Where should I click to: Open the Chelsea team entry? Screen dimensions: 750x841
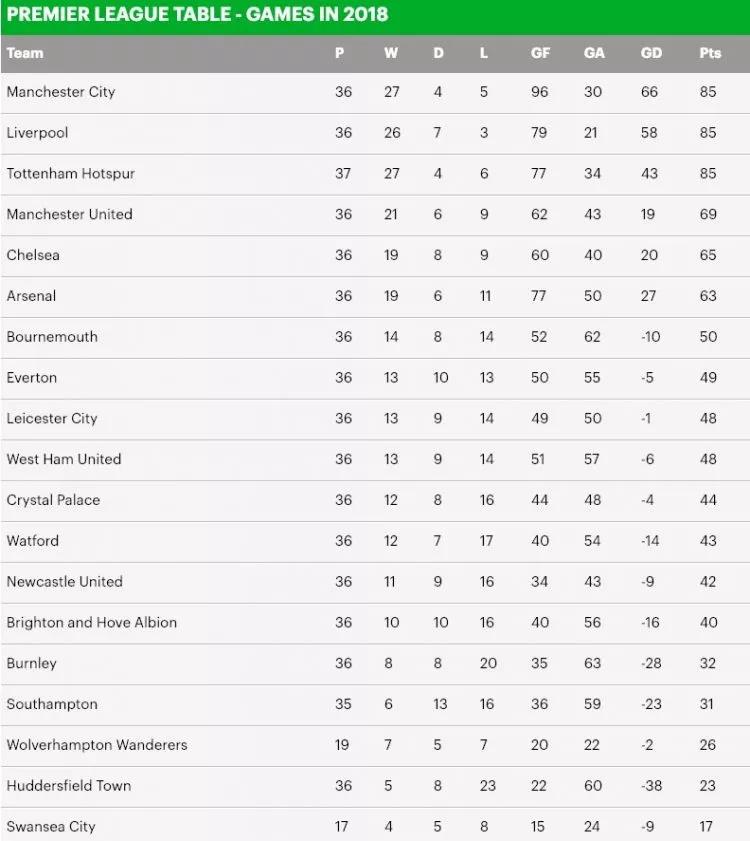(x=33, y=255)
